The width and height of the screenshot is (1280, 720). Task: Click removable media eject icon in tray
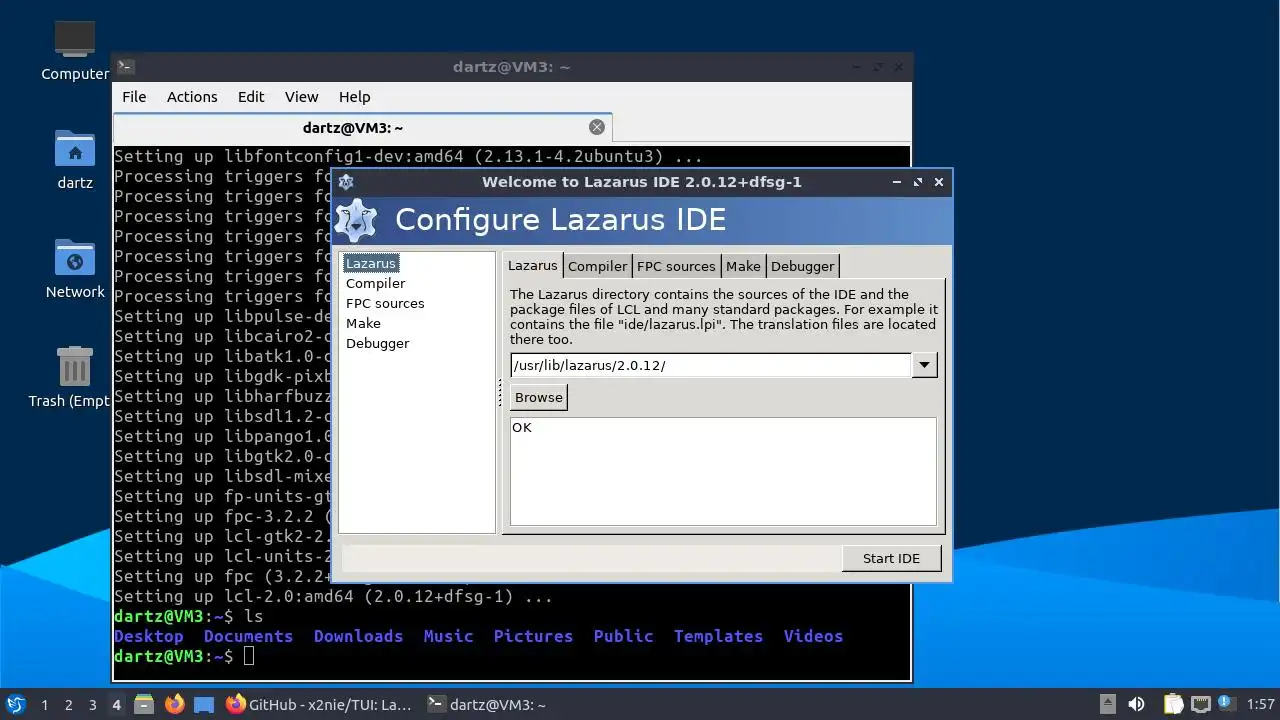click(x=1108, y=704)
